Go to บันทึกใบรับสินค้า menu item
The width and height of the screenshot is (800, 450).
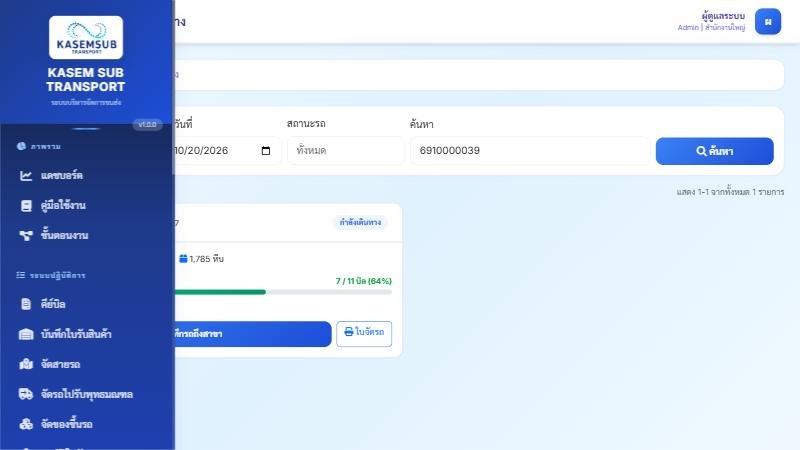point(87,334)
